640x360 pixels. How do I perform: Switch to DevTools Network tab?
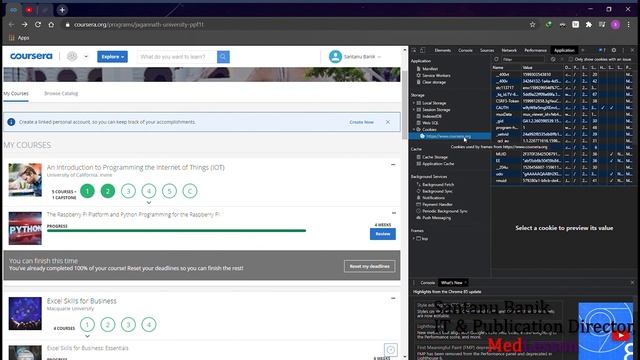[x=509, y=50]
